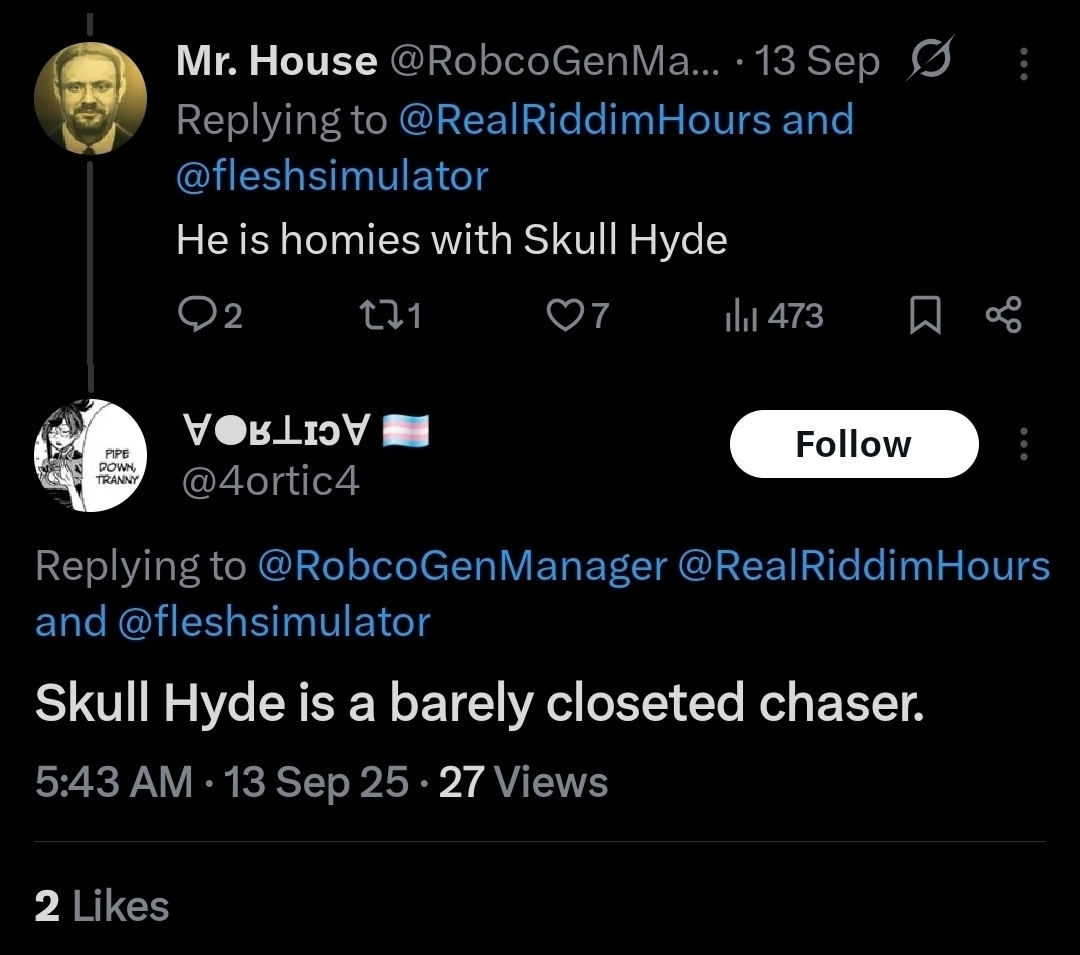Open the @4ortic4 profile avatar
This screenshot has height=955, width=1080.
tap(90, 455)
